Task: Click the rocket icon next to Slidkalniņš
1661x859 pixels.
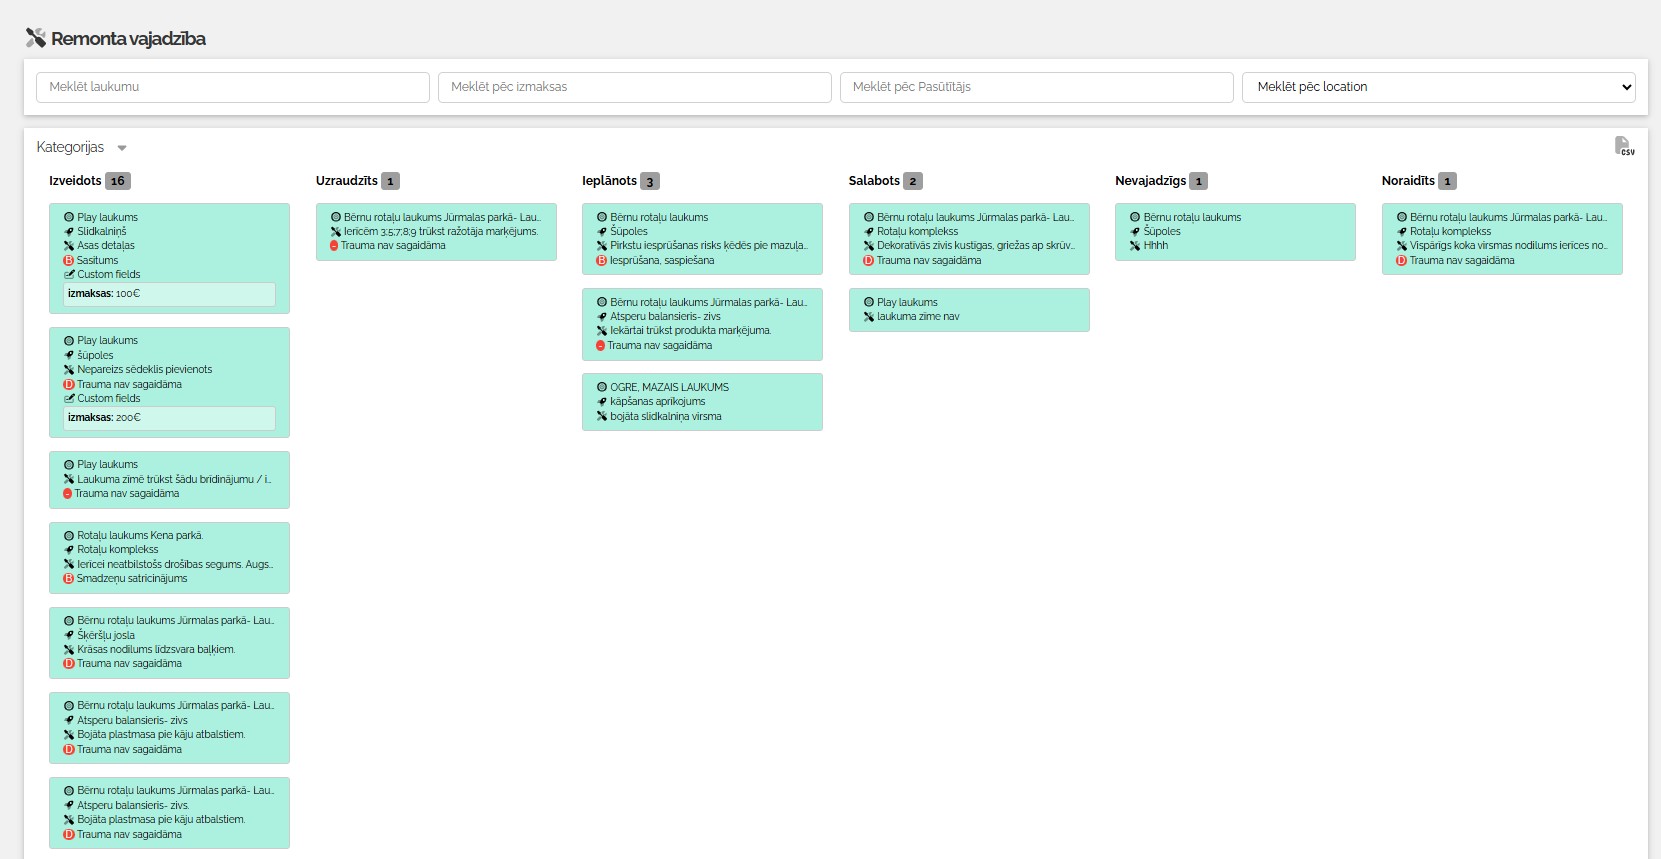Action: (x=69, y=232)
